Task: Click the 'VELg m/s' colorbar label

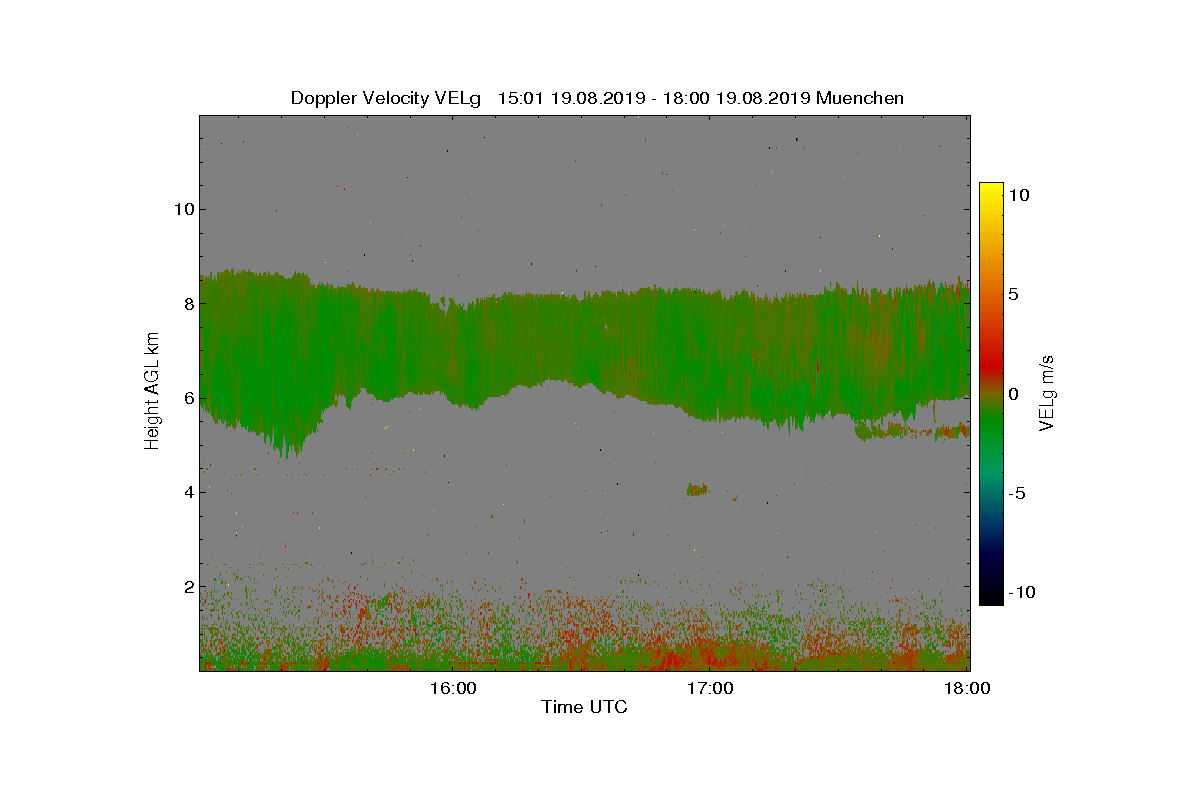Action: (1046, 392)
